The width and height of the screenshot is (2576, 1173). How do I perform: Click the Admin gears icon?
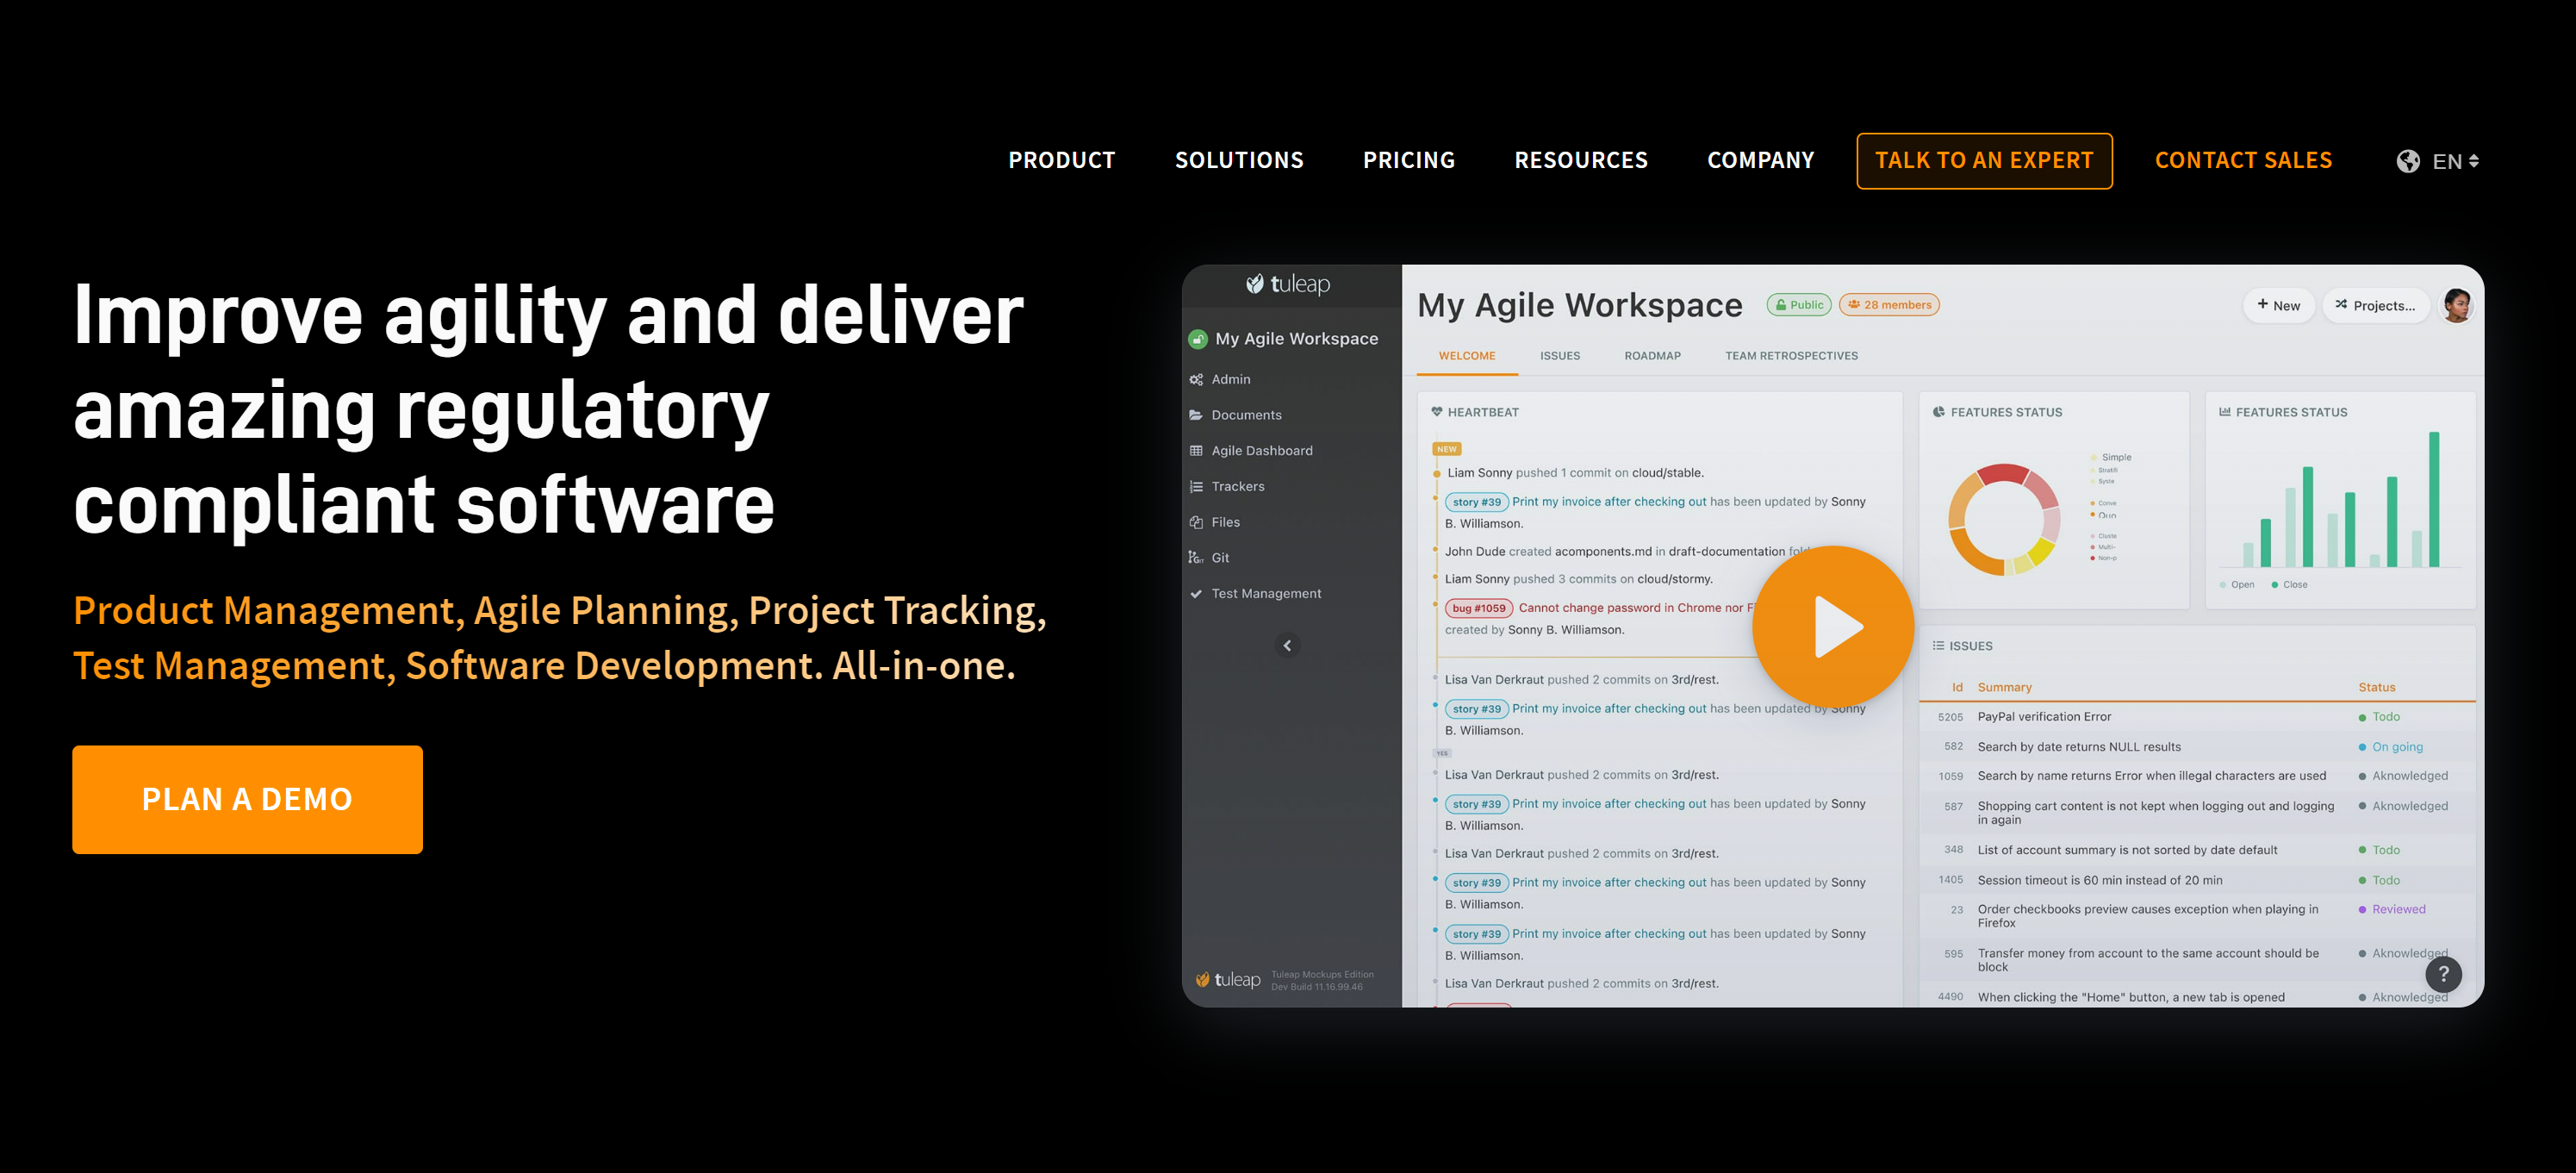1196,380
